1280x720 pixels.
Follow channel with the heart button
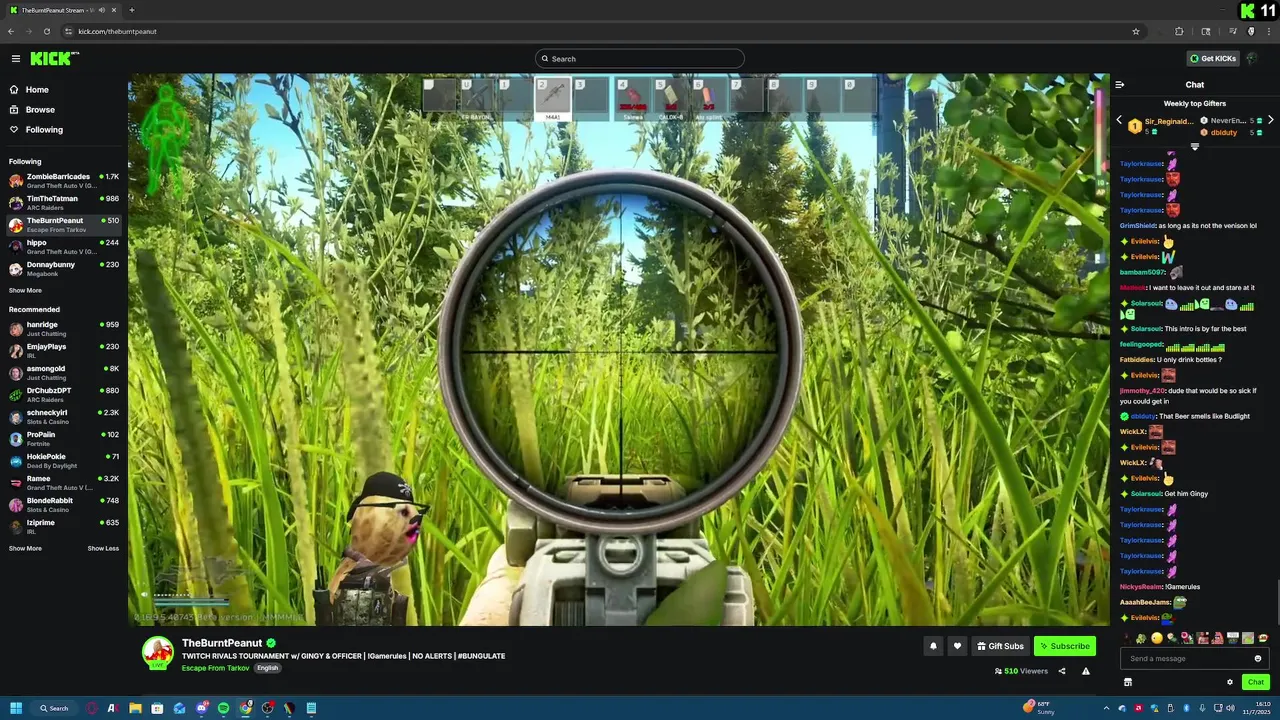point(957,646)
